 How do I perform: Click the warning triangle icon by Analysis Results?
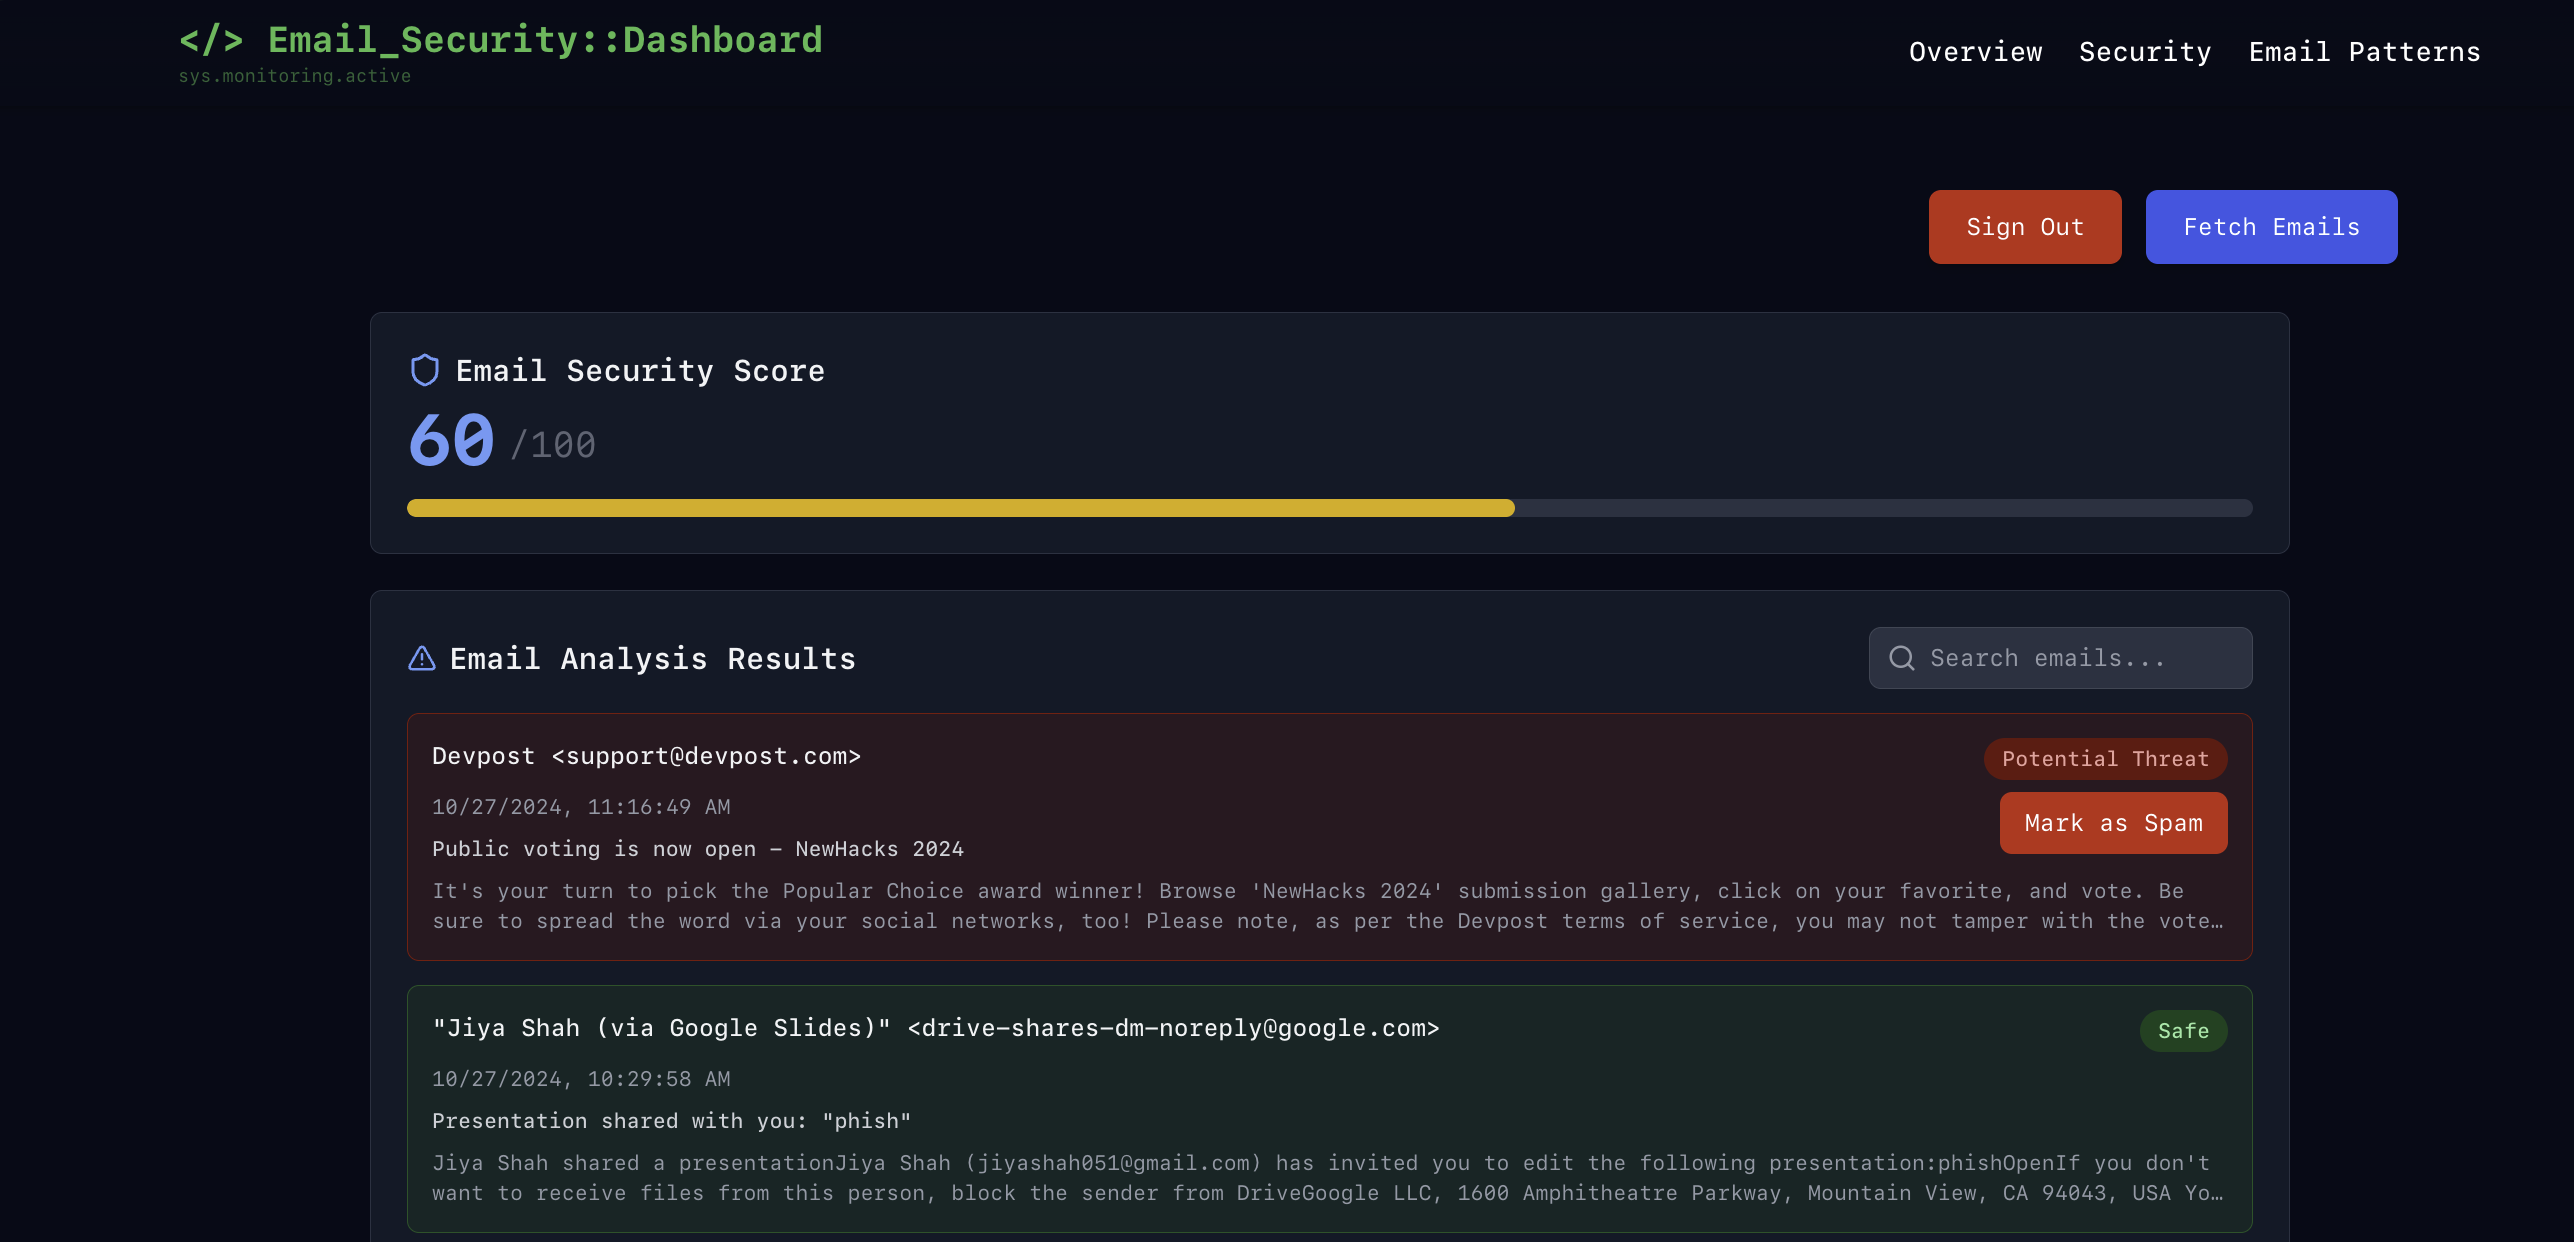click(x=422, y=658)
